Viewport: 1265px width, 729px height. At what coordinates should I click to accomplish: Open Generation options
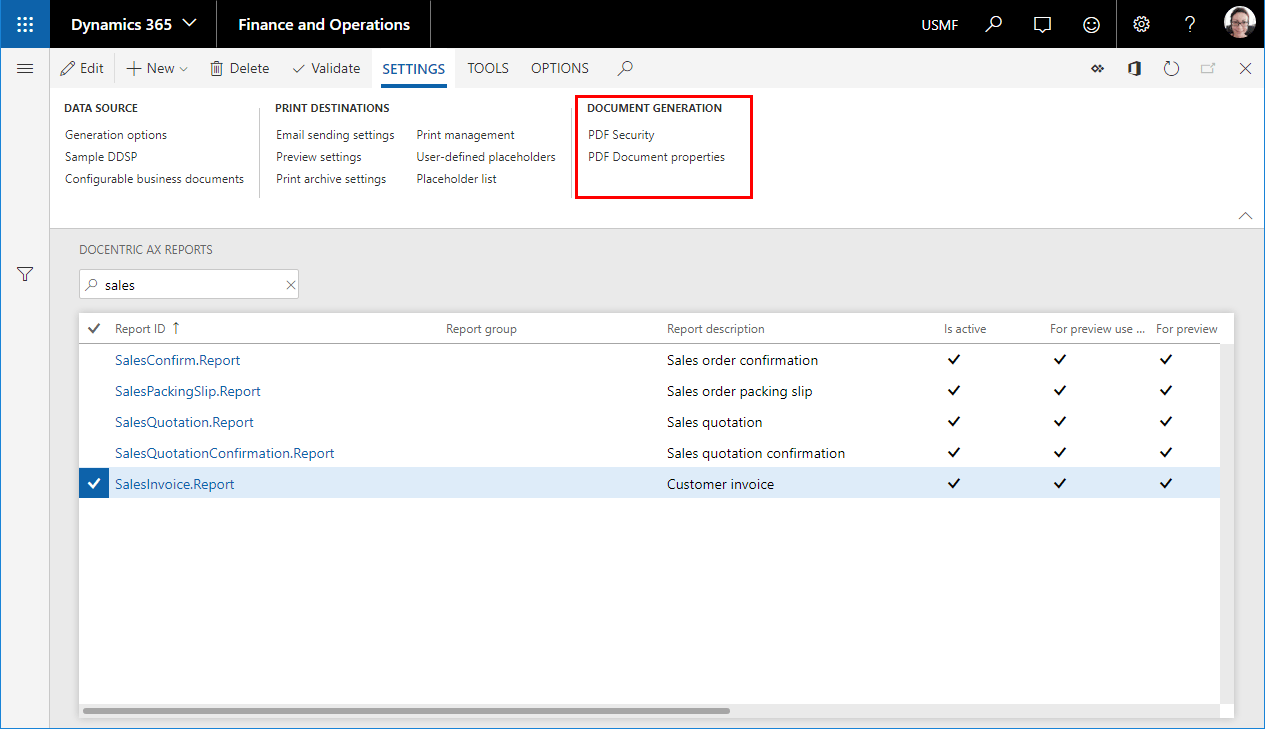116,135
